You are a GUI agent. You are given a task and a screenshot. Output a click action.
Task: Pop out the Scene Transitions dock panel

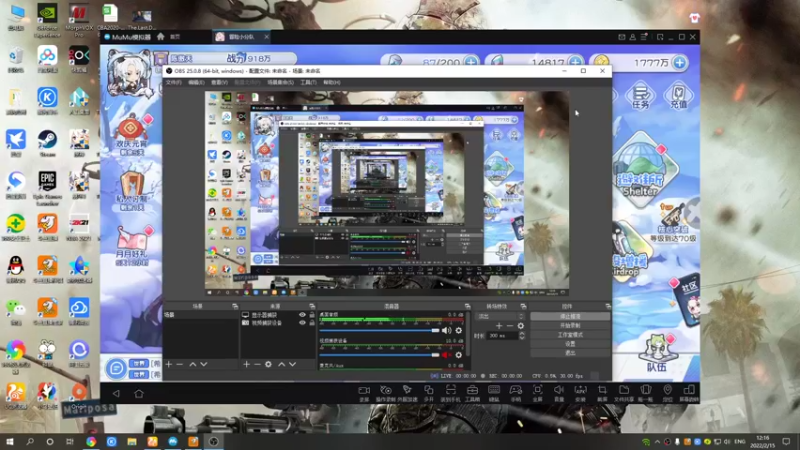tap(523, 306)
